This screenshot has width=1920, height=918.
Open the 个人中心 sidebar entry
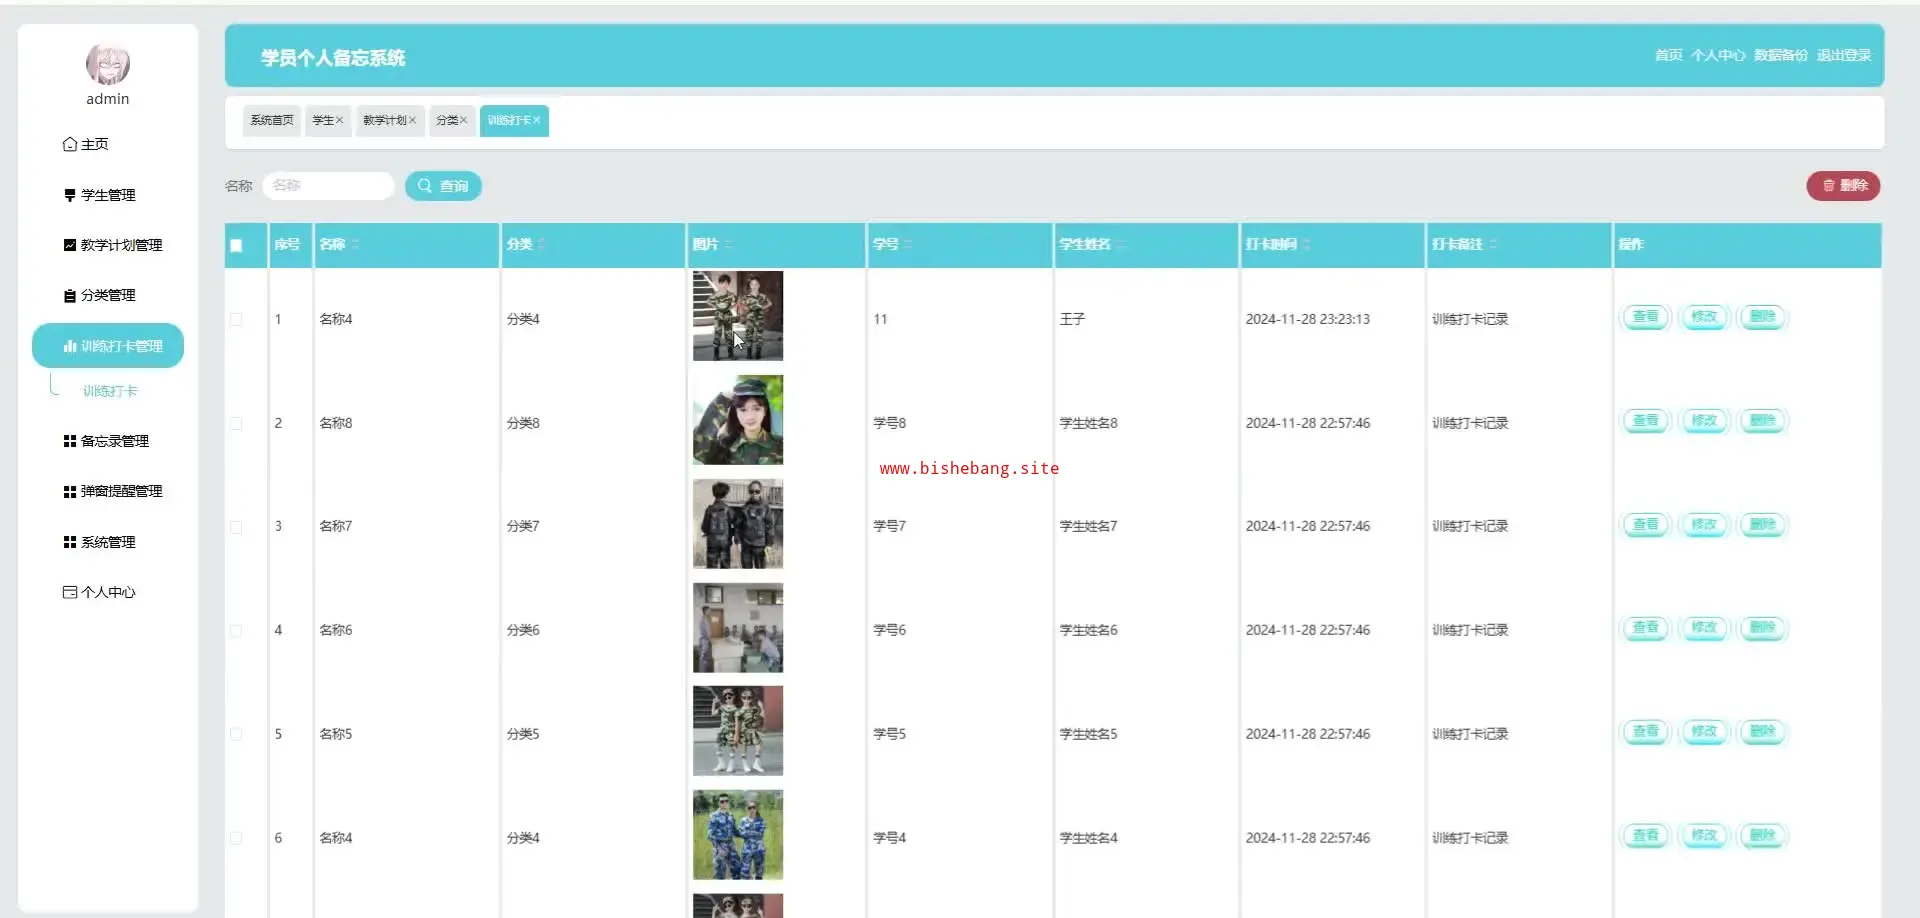(108, 592)
